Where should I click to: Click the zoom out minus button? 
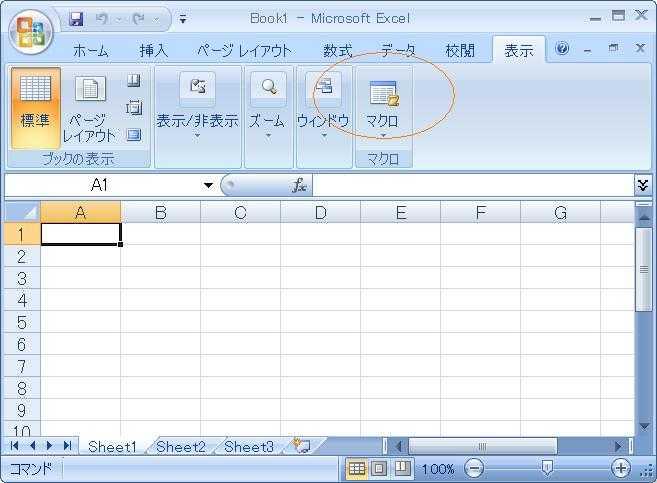(474, 468)
